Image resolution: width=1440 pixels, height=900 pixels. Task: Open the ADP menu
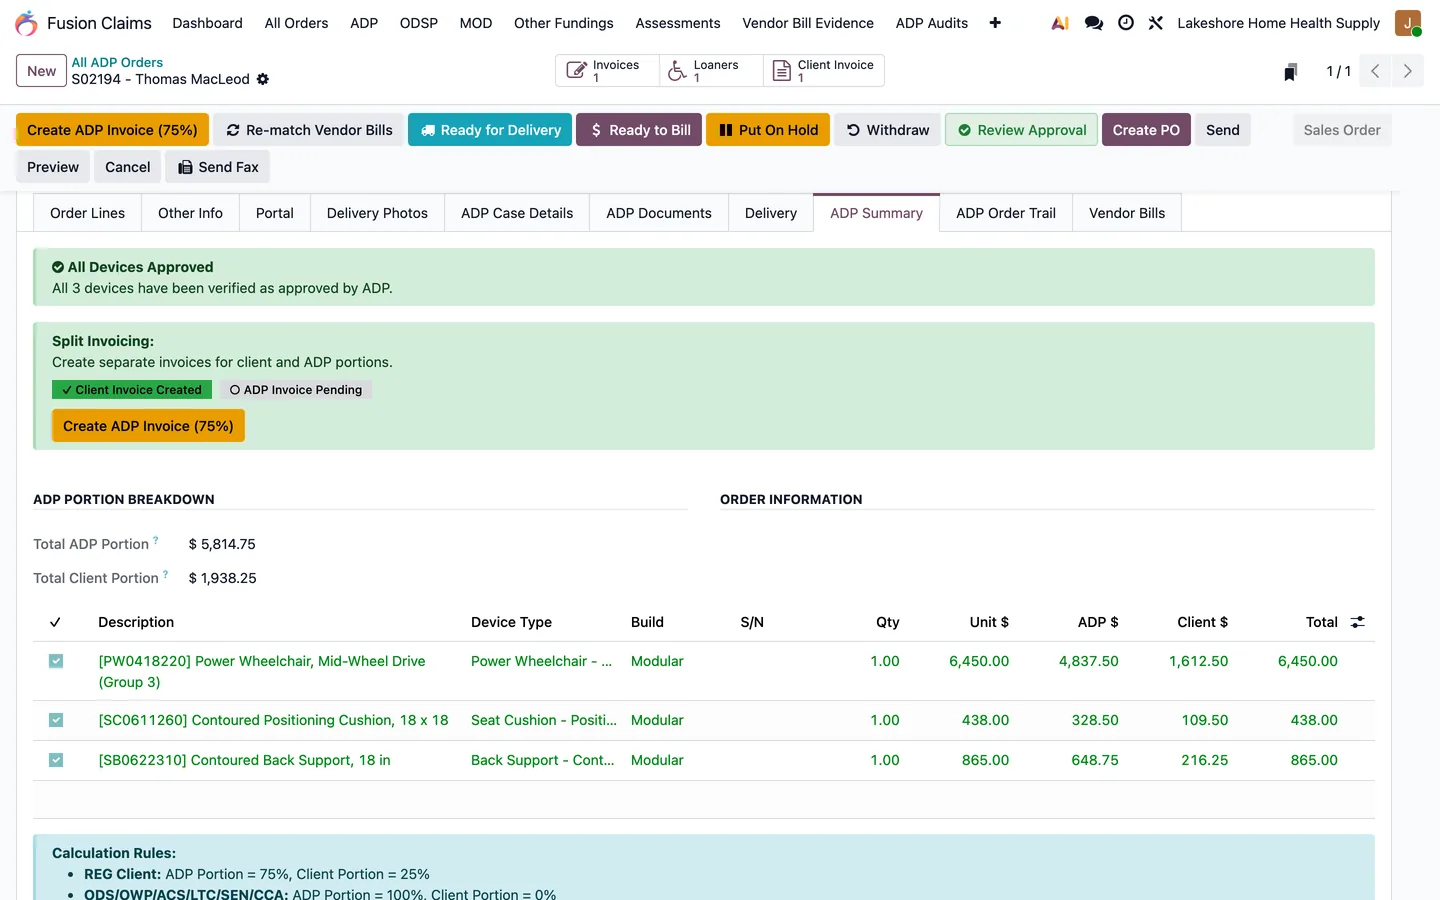(x=364, y=23)
